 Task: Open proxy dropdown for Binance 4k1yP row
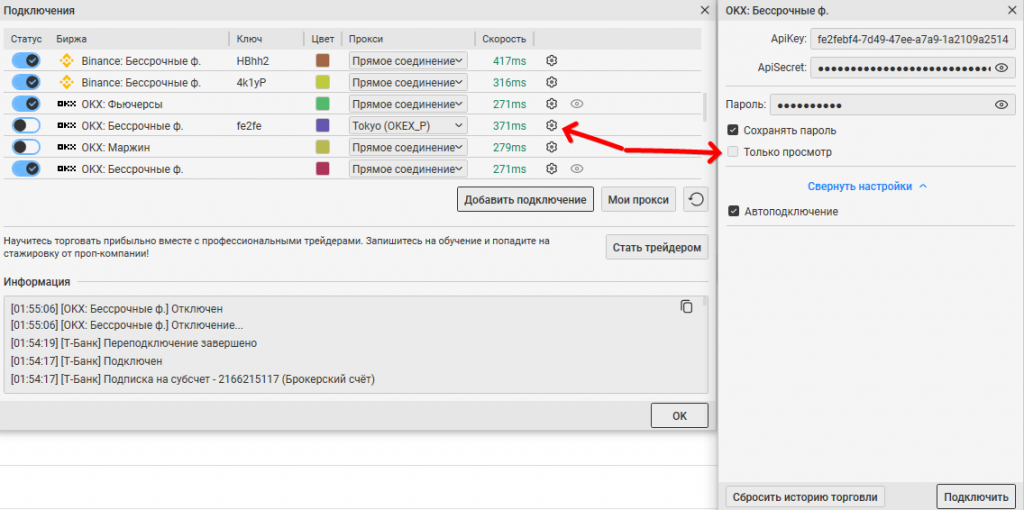[x=408, y=82]
